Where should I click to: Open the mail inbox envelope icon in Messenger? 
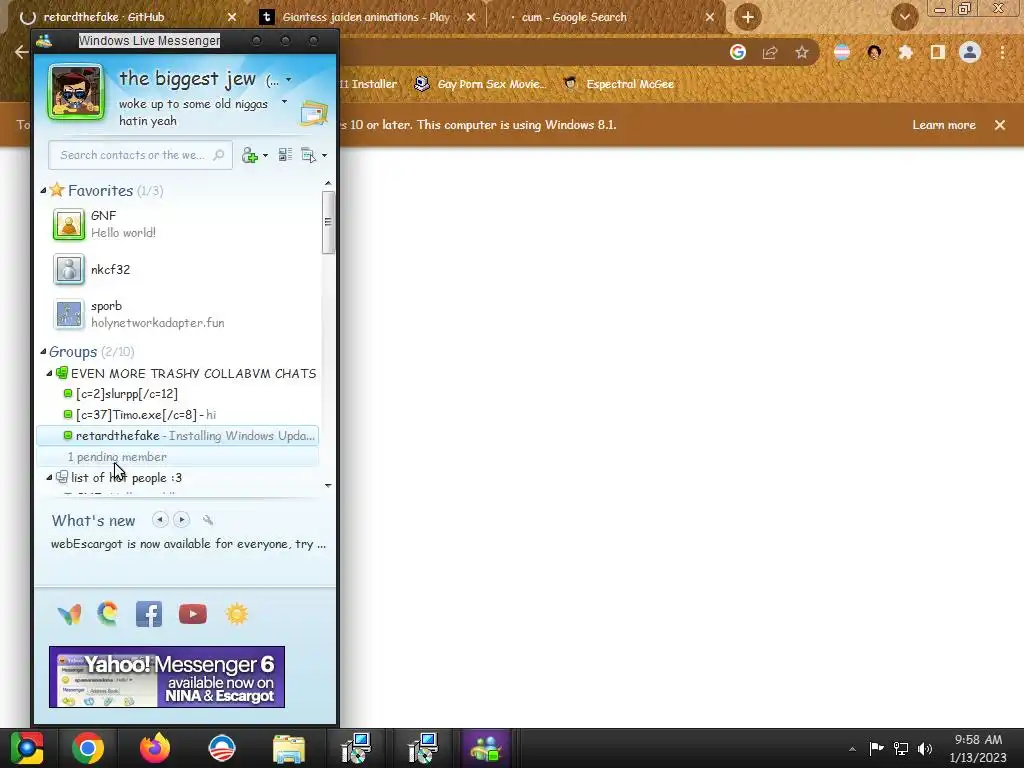pos(313,114)
